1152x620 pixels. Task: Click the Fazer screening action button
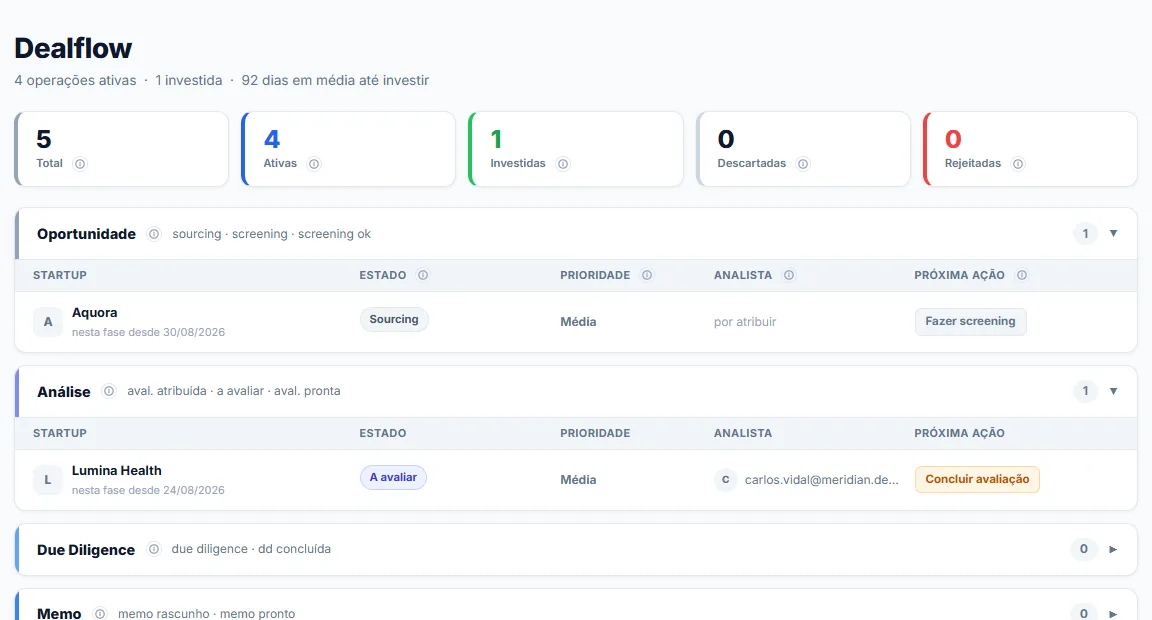(970, 321)
